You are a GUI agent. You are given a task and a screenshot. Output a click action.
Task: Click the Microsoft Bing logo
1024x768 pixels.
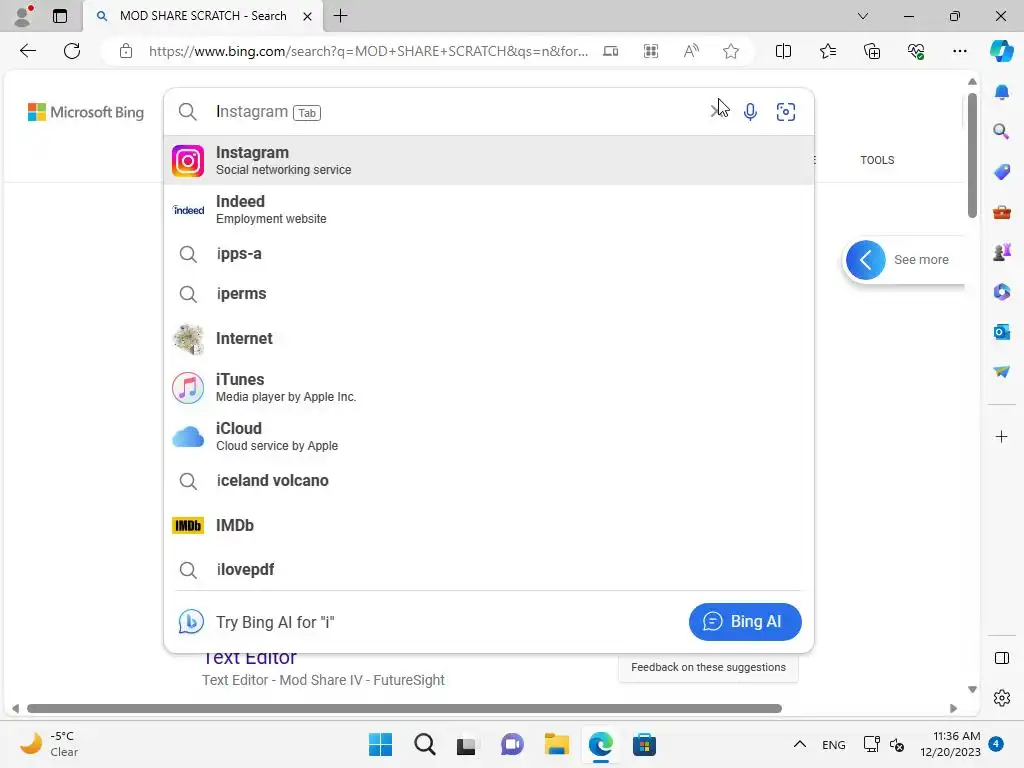tap(86, 112)
